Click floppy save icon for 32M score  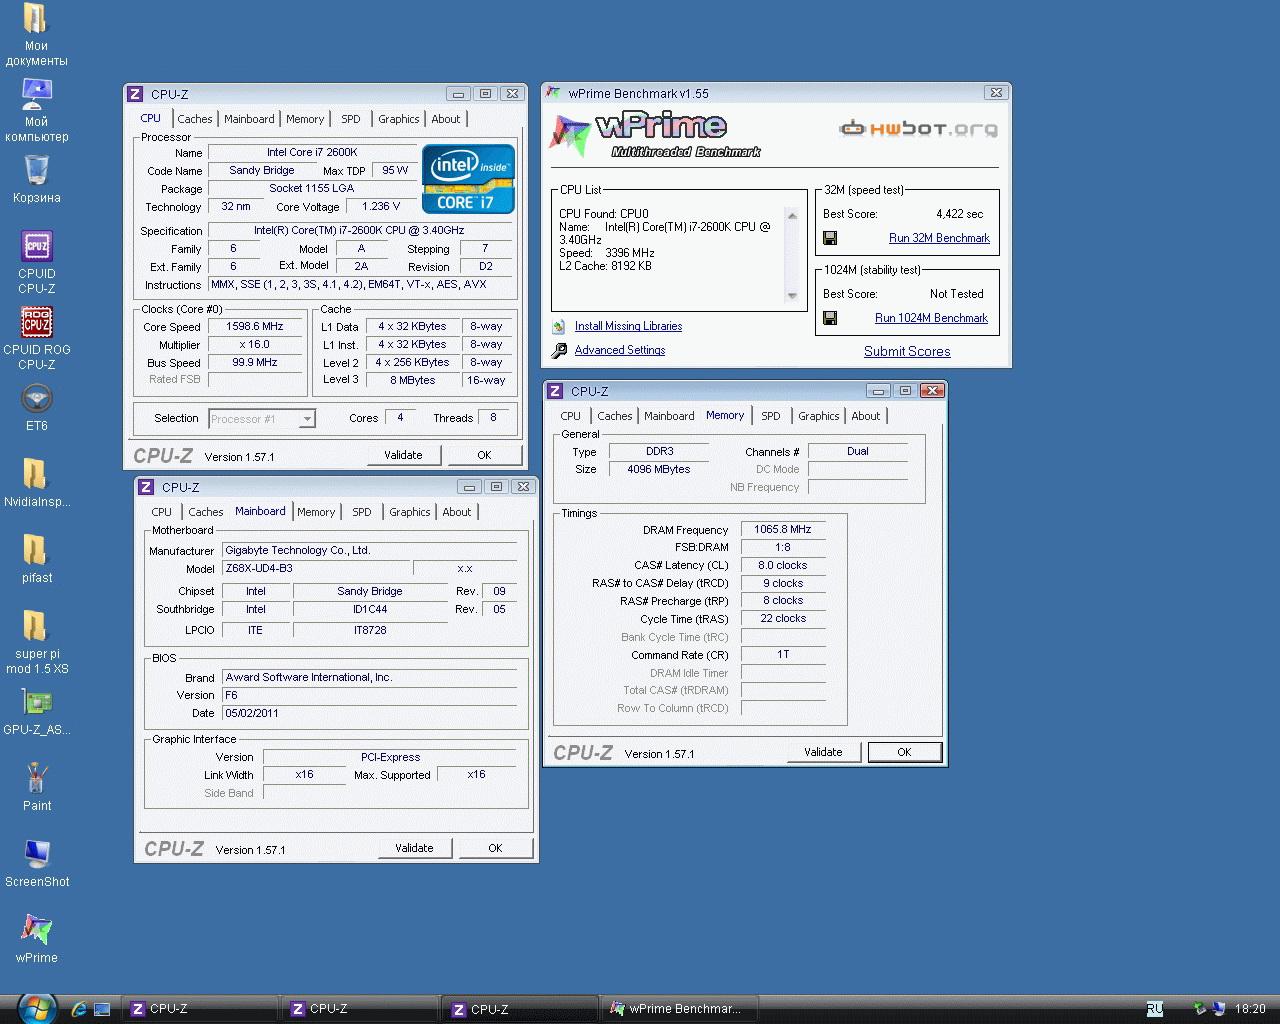coord(830,238)
